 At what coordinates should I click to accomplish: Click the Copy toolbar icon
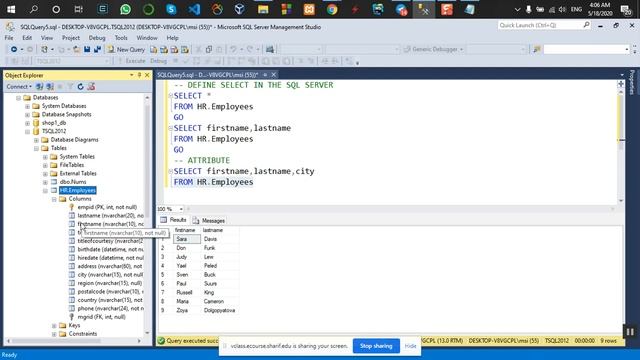[x=209, y=49]
